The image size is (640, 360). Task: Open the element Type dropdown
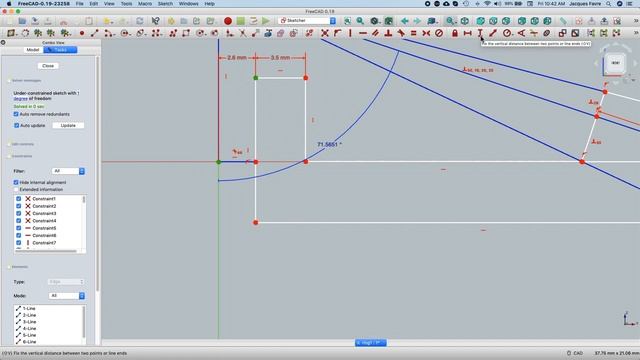[x=66, y=282]
